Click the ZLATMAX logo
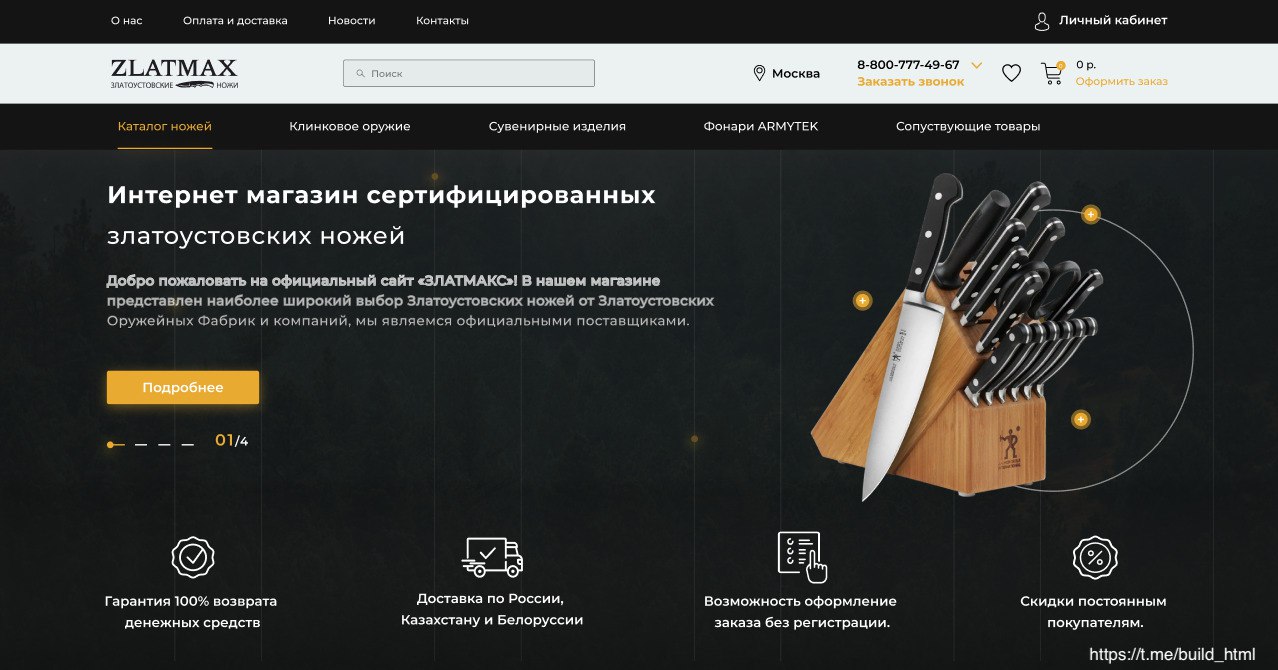 [x=174, y=73]
